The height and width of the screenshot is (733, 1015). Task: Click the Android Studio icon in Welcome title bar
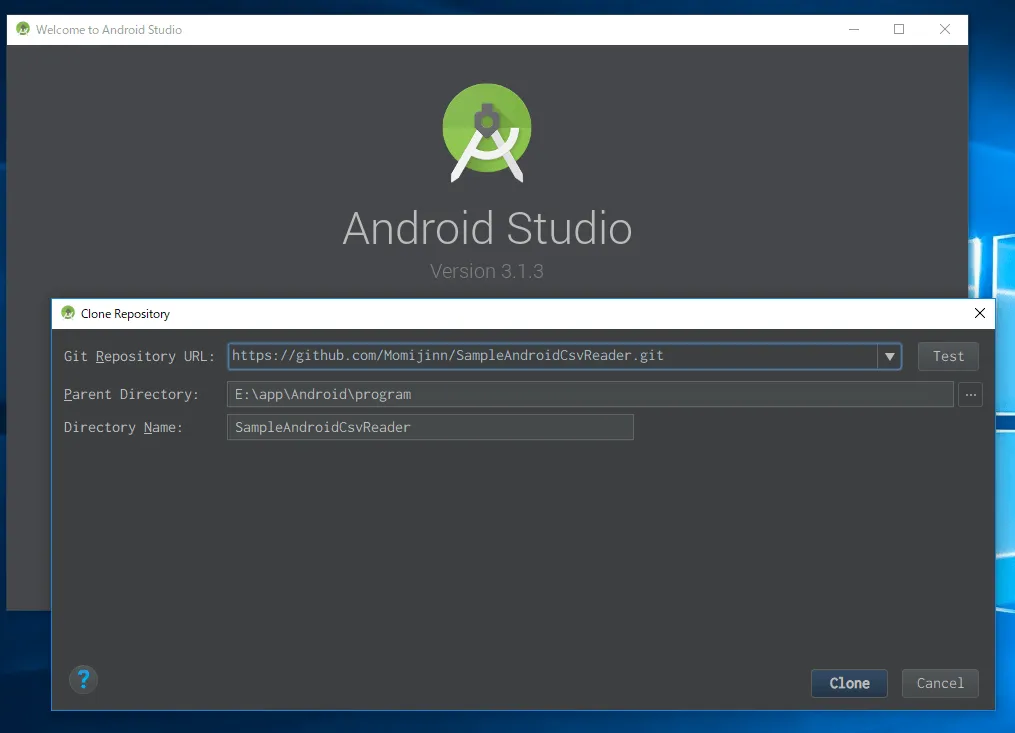pyautogui.click(x=23, y=29)
